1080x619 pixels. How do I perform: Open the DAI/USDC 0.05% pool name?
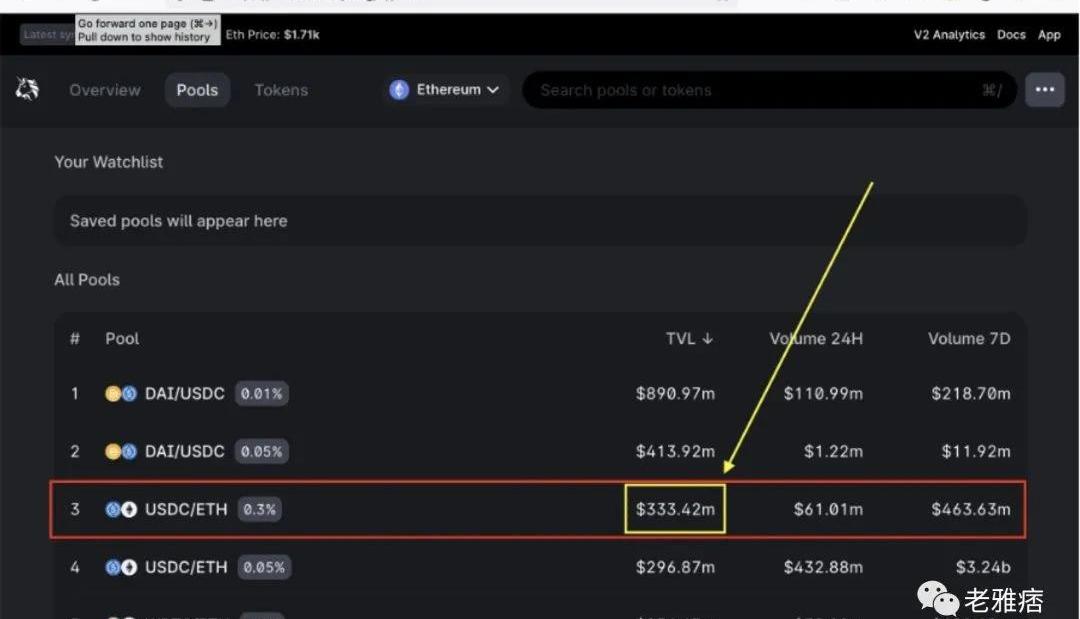tap(185, 452)
